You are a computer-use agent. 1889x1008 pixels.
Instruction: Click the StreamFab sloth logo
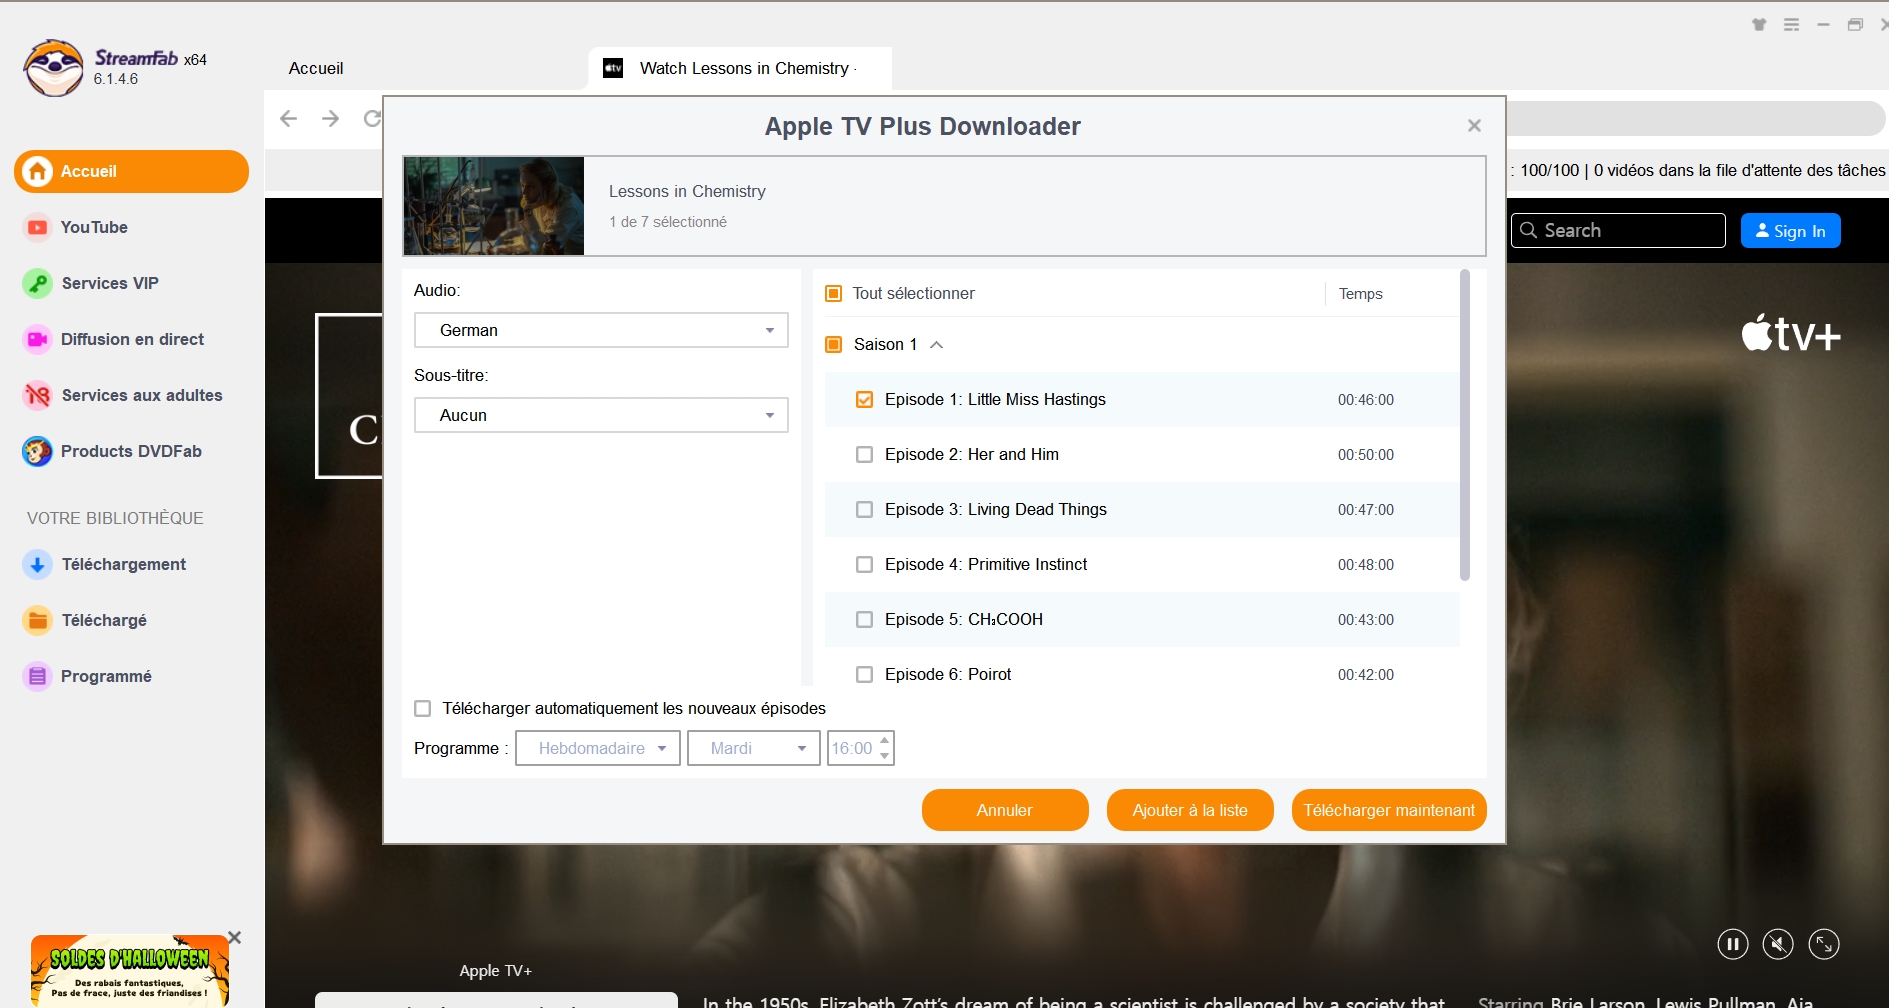[x=54, y=68]
